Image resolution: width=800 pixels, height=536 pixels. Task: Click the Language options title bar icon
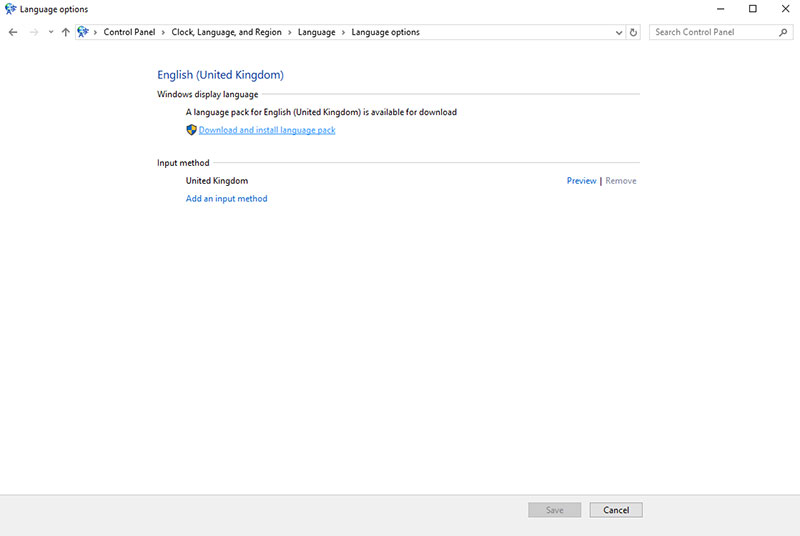click(10, 9)
